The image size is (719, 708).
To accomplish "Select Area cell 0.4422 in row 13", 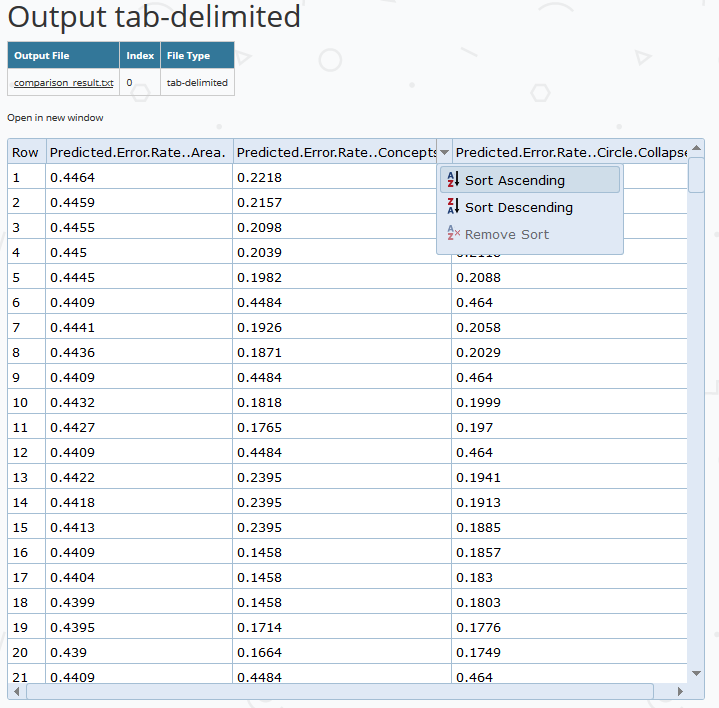I will pyautogui.click(x=139, y=477).
